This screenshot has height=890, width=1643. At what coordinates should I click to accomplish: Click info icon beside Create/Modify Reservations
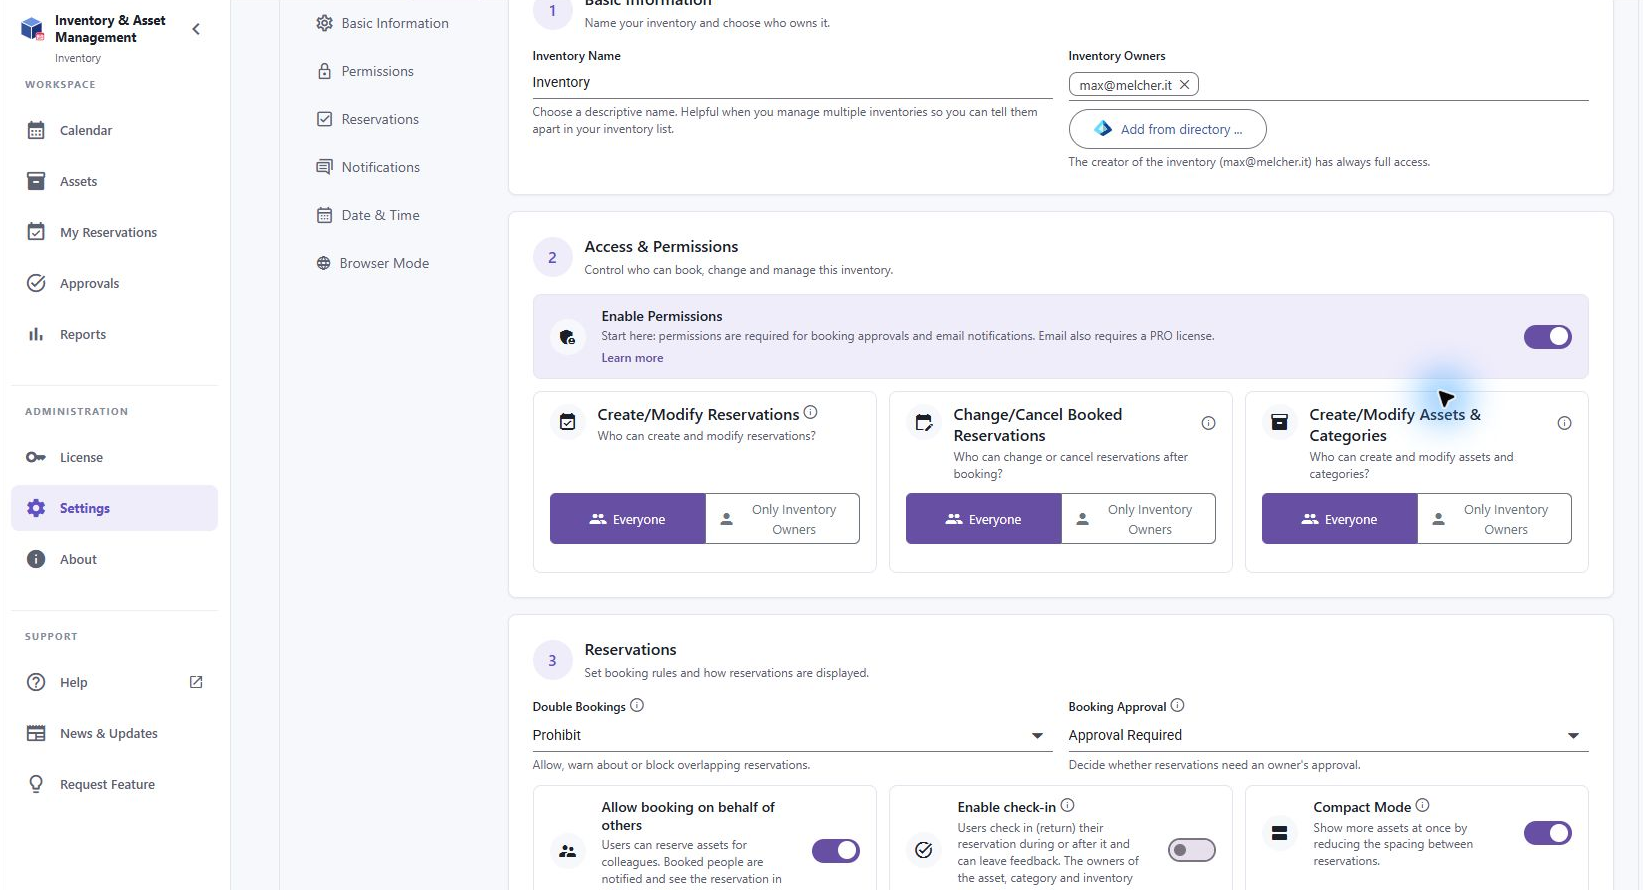(811, 412)
